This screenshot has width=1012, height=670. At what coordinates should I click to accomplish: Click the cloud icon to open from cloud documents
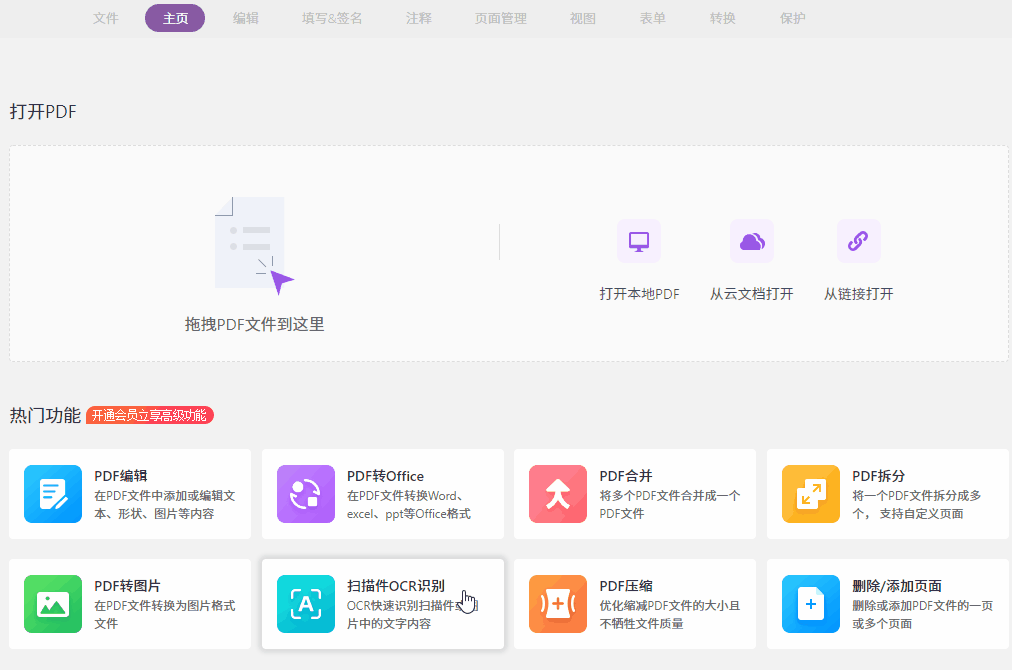(751, 240)
